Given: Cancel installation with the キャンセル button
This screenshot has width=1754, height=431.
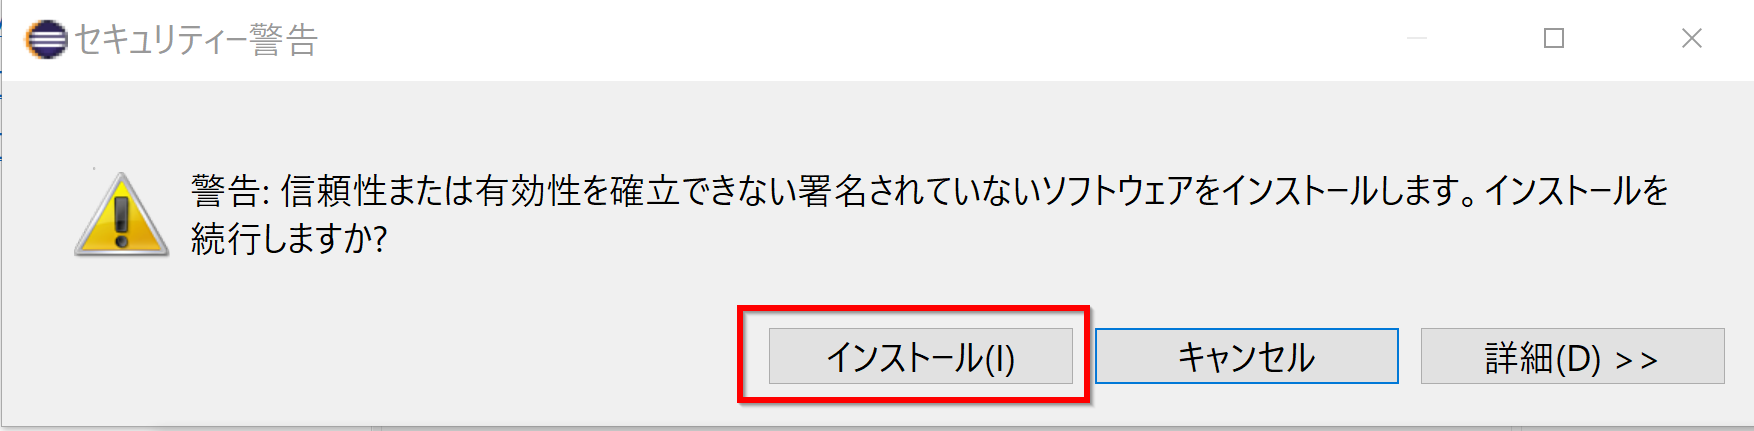Looking at the screenshot, I should pyautogui.click(x=1246, y=356).
